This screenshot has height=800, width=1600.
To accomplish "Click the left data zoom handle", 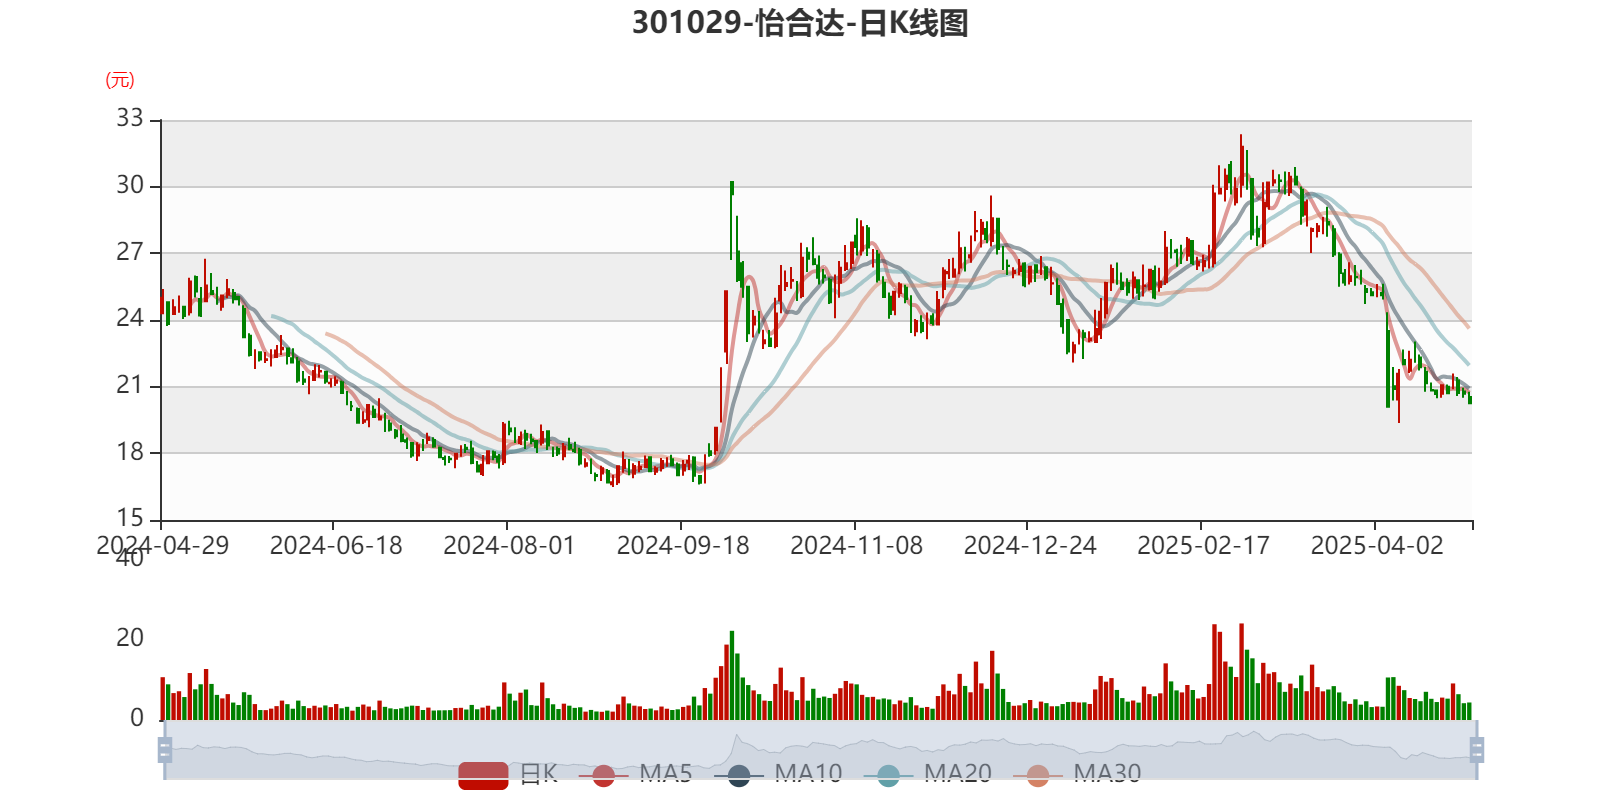I will pos(165,749).
